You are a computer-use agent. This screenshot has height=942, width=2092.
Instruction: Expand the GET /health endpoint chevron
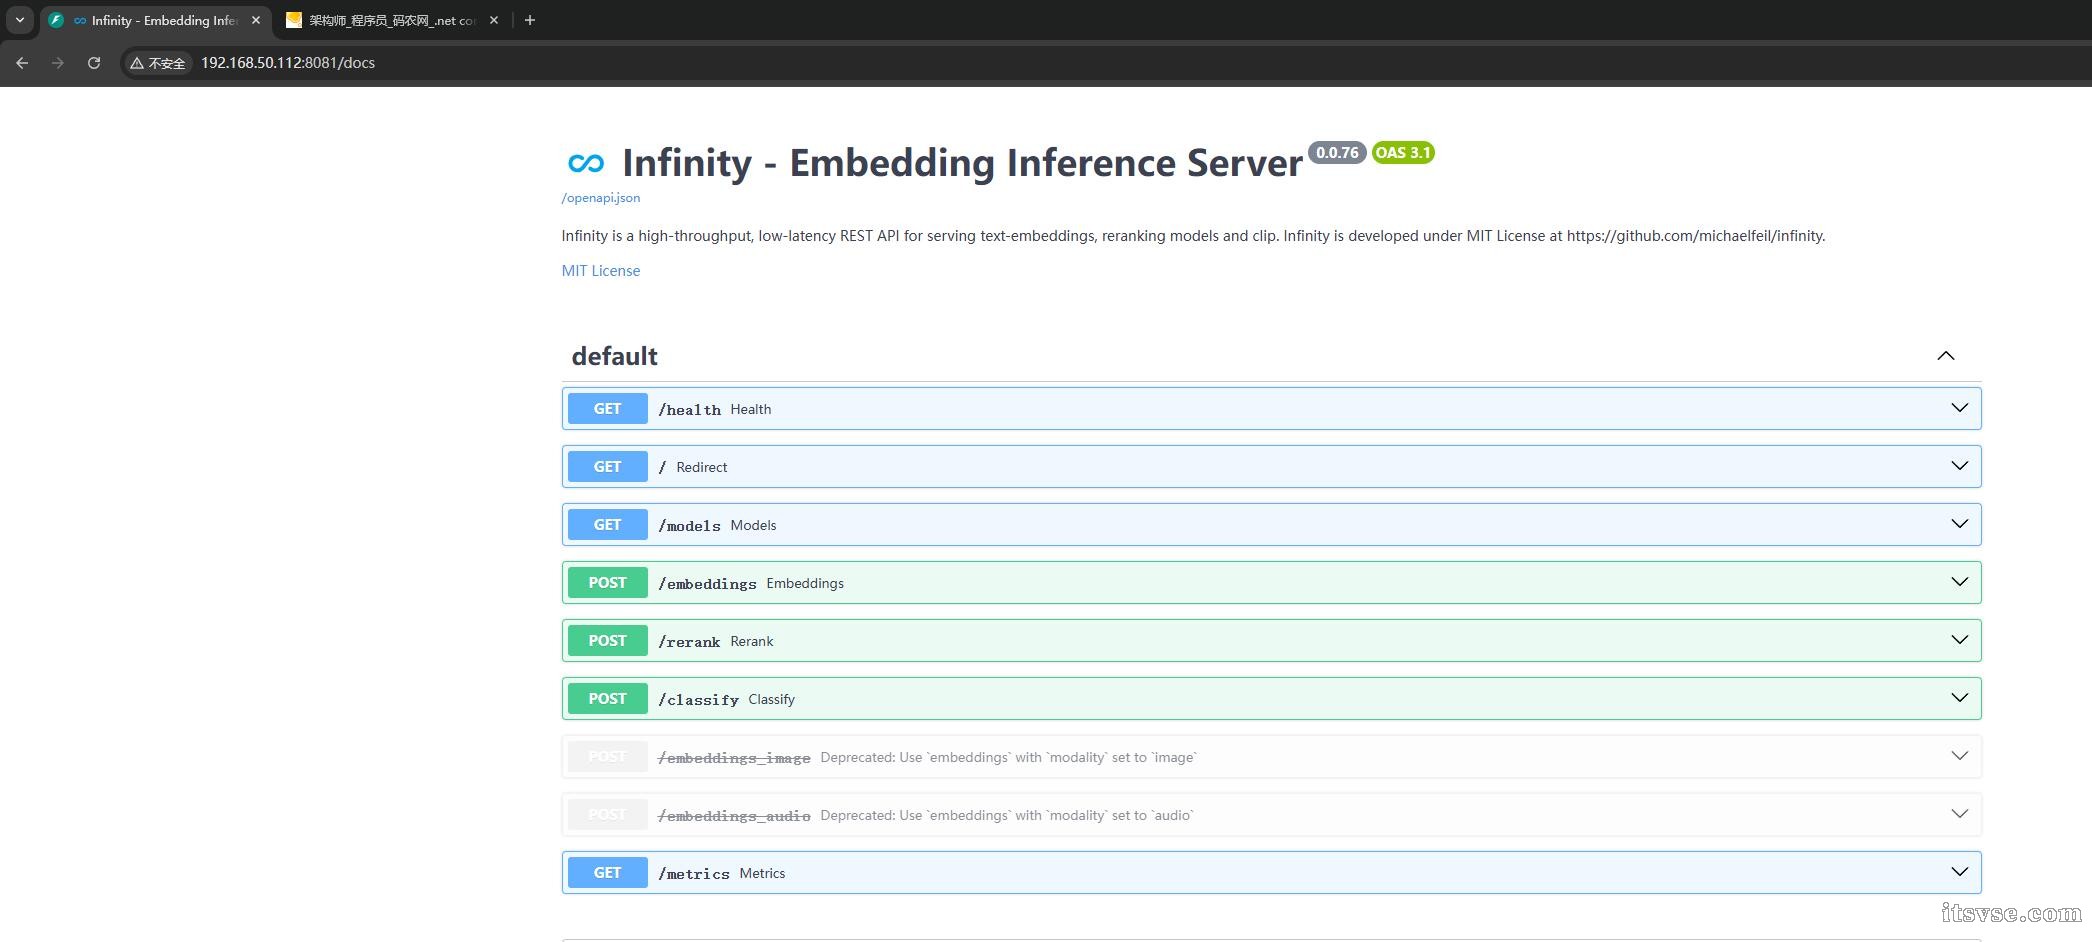pyautogui.click(x=1960, y=408)
